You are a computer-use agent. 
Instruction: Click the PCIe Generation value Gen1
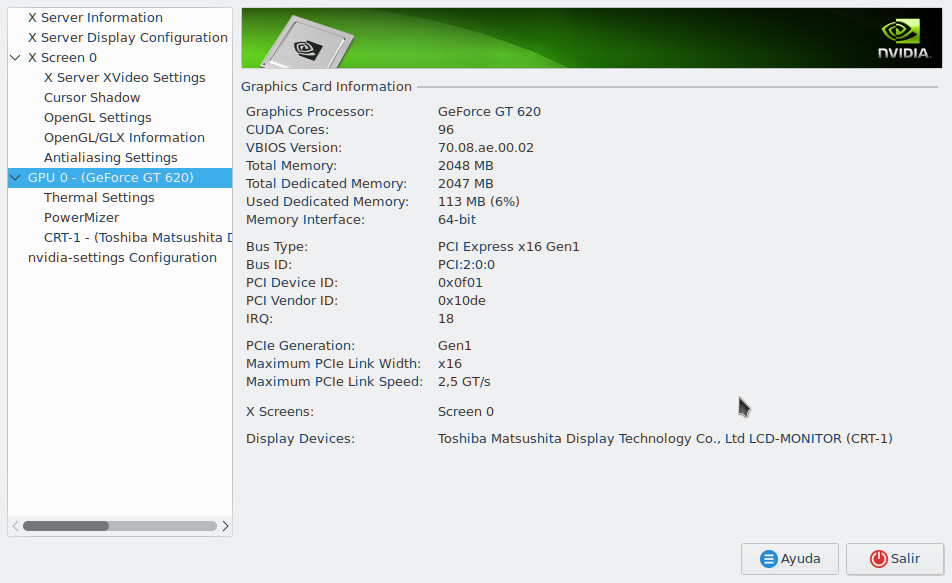pyautogui.click(x=455, y=346)
